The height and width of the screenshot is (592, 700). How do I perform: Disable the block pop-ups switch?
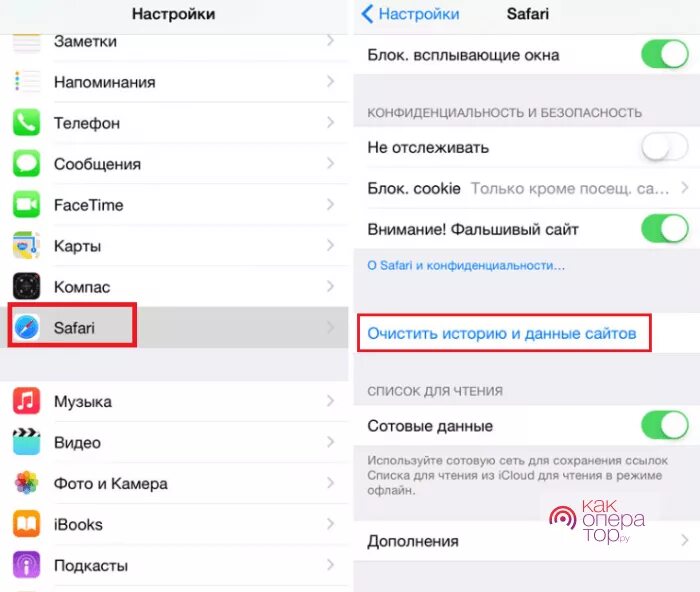(x=665, y=54)
